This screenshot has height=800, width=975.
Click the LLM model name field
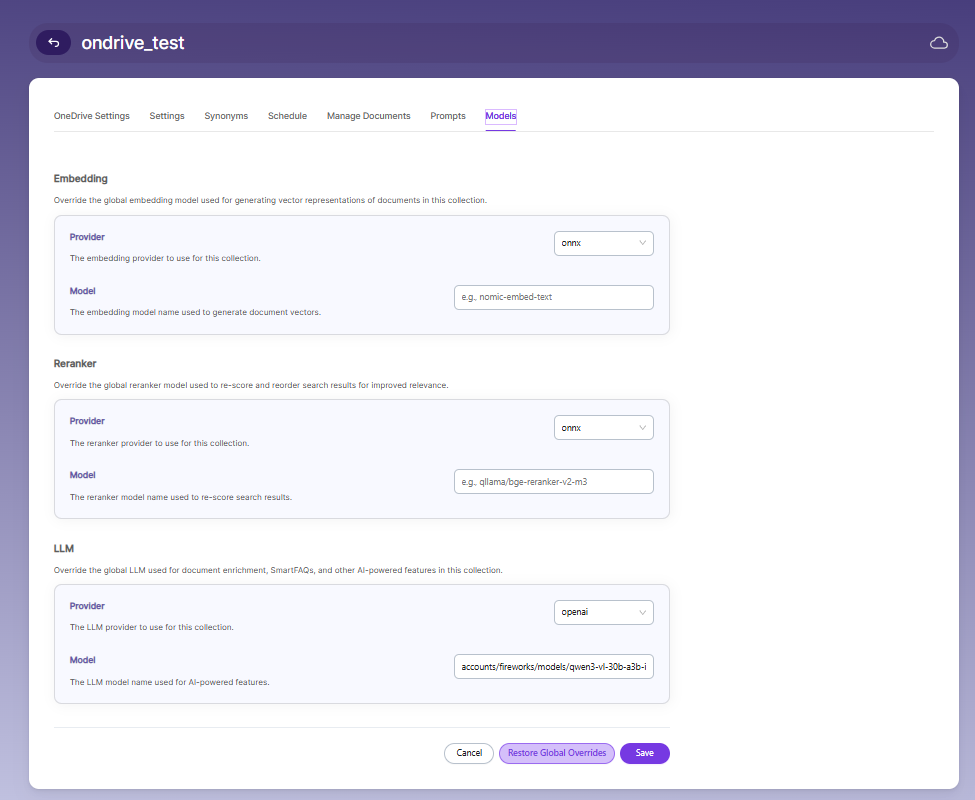pos(553,666)
